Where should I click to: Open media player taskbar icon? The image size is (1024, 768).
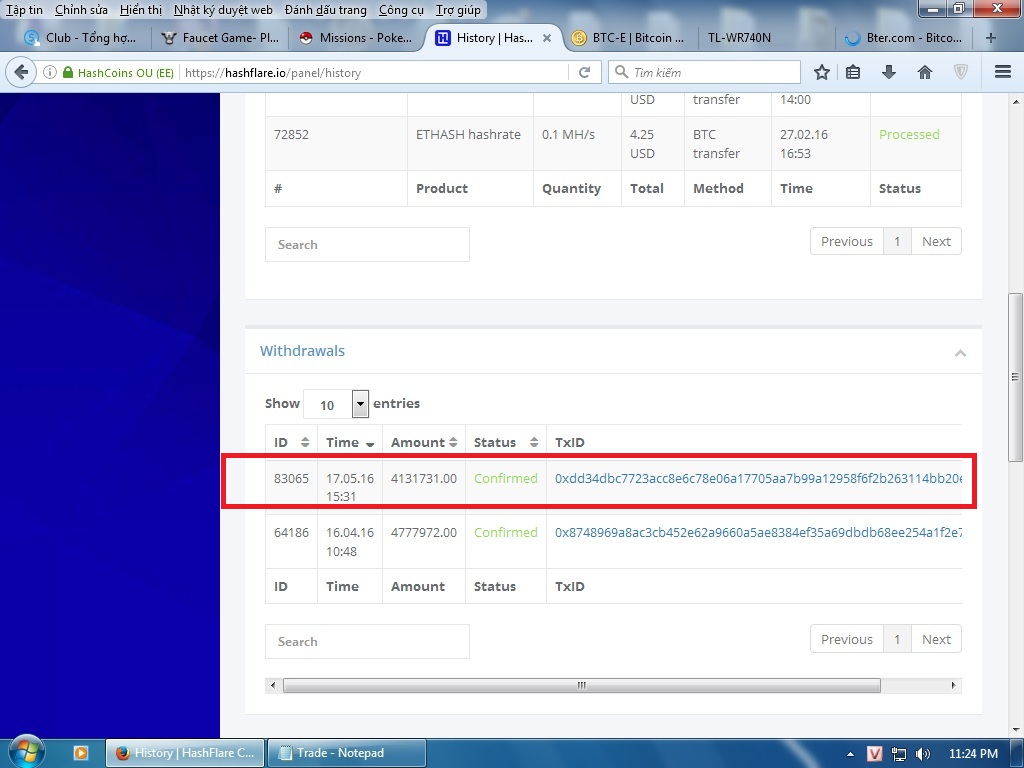(81, 753)
